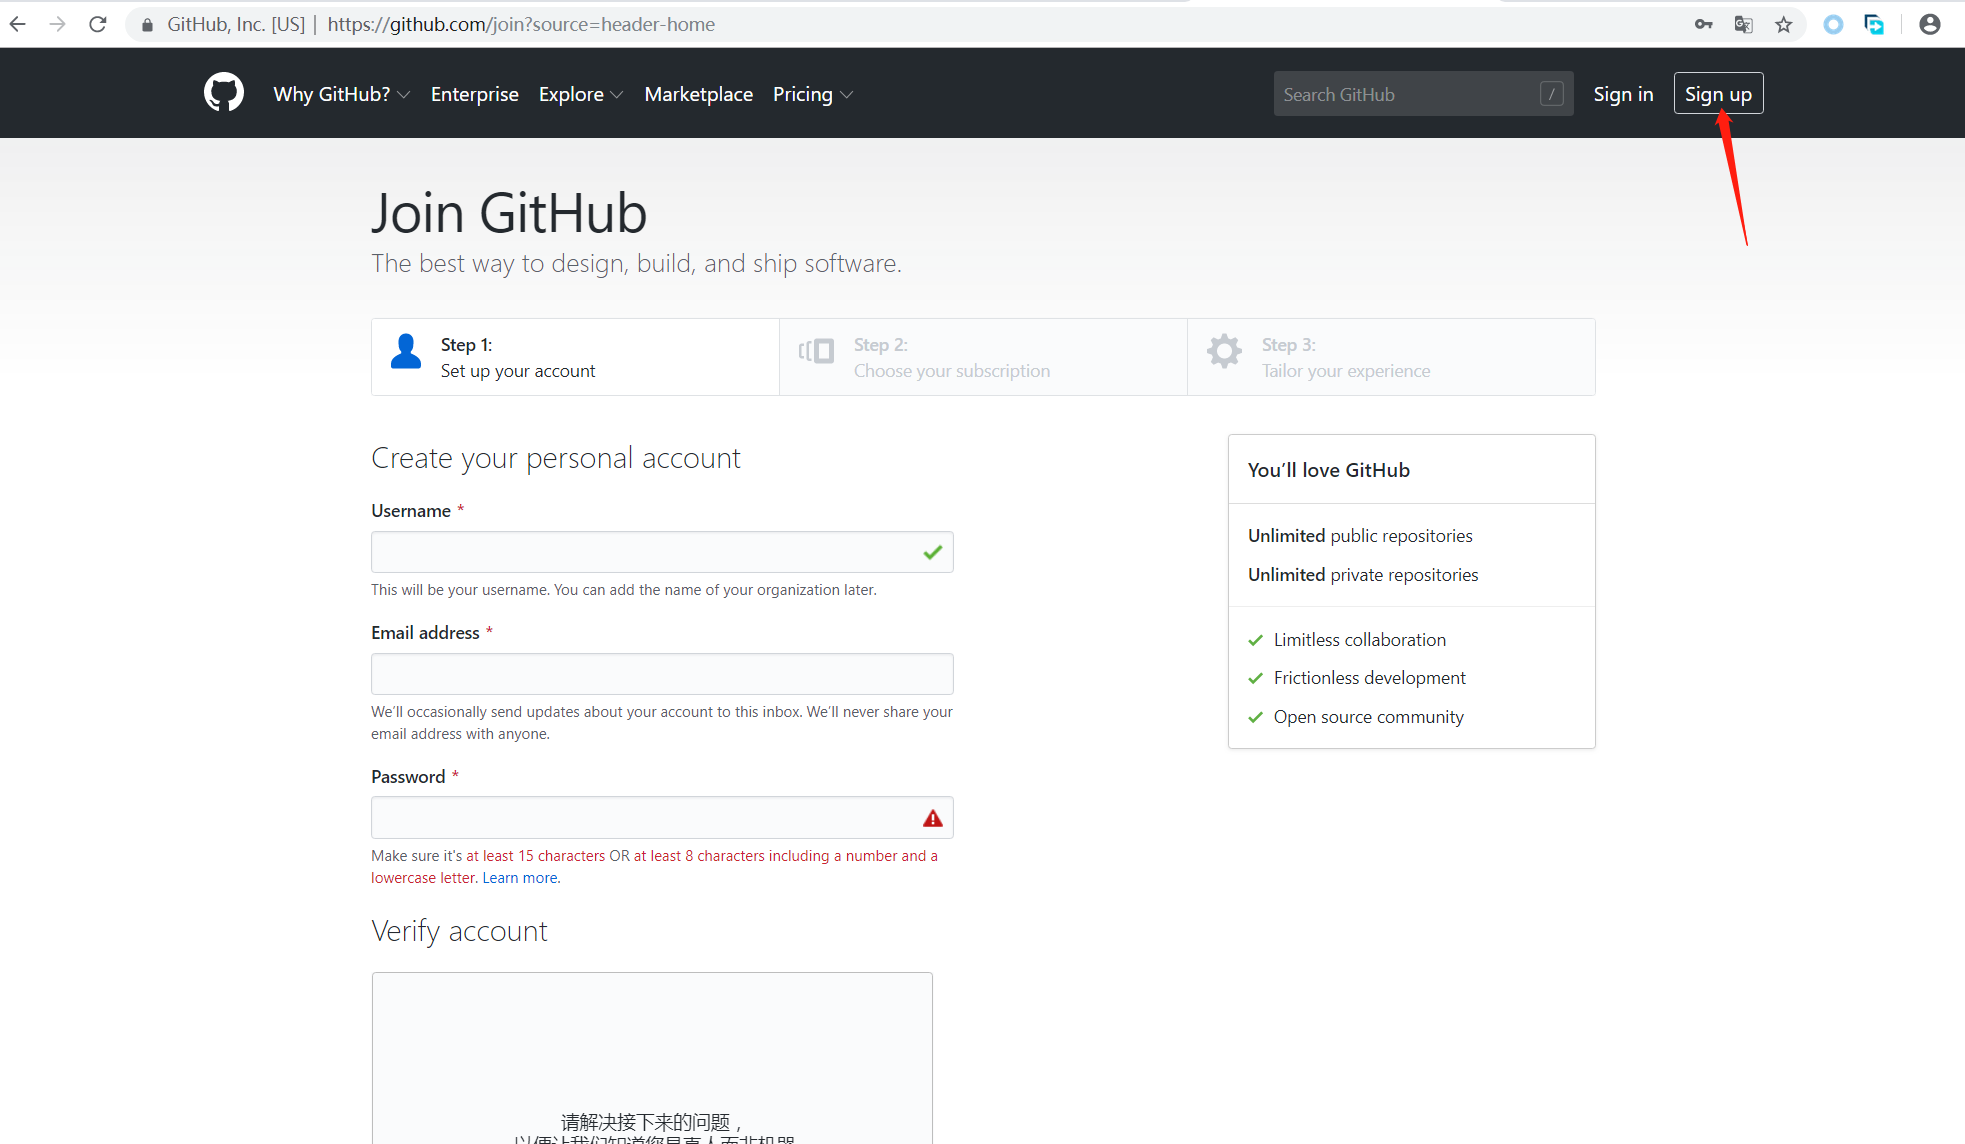
Task: Click the Sign up button
Action: [1718, 94]
